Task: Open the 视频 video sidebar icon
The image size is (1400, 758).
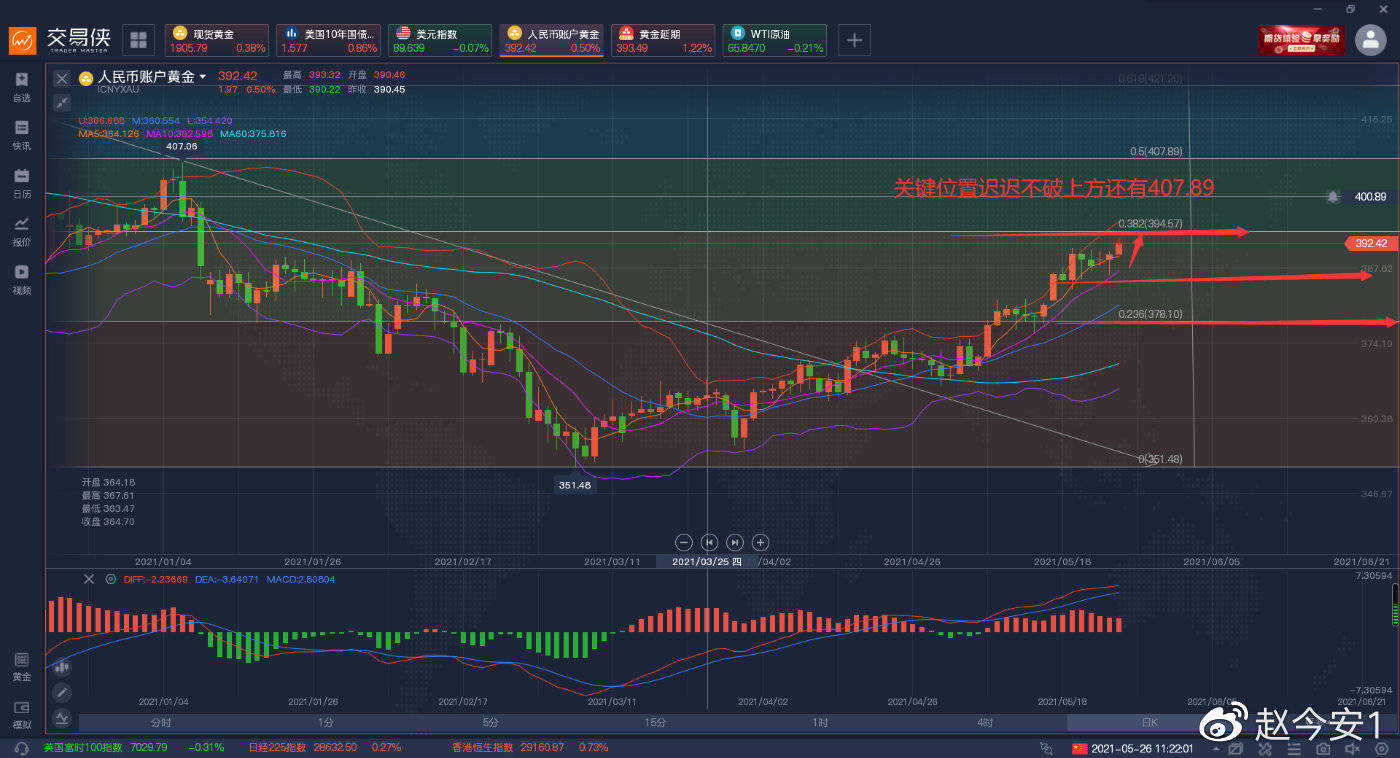Action: pyautogui.click(x=22, y=279)
